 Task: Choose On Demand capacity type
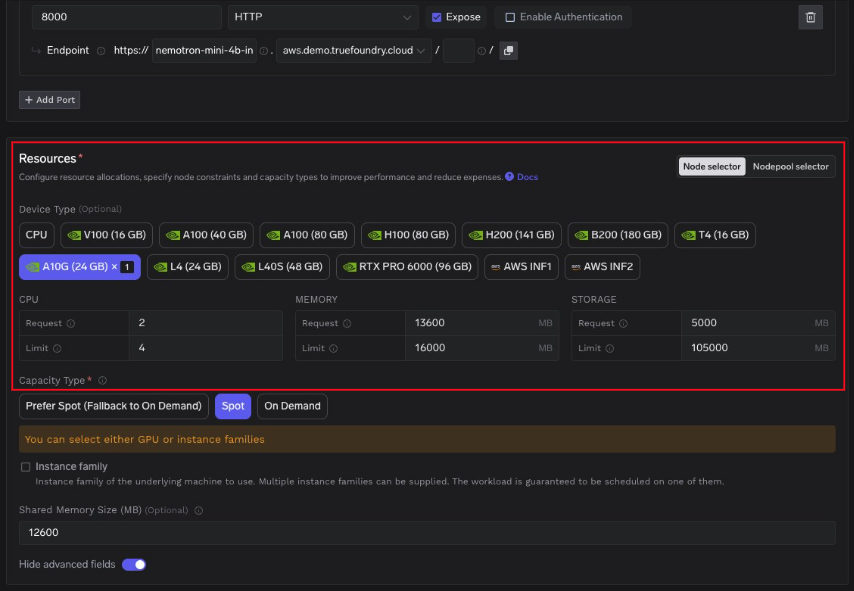point(292,406)
